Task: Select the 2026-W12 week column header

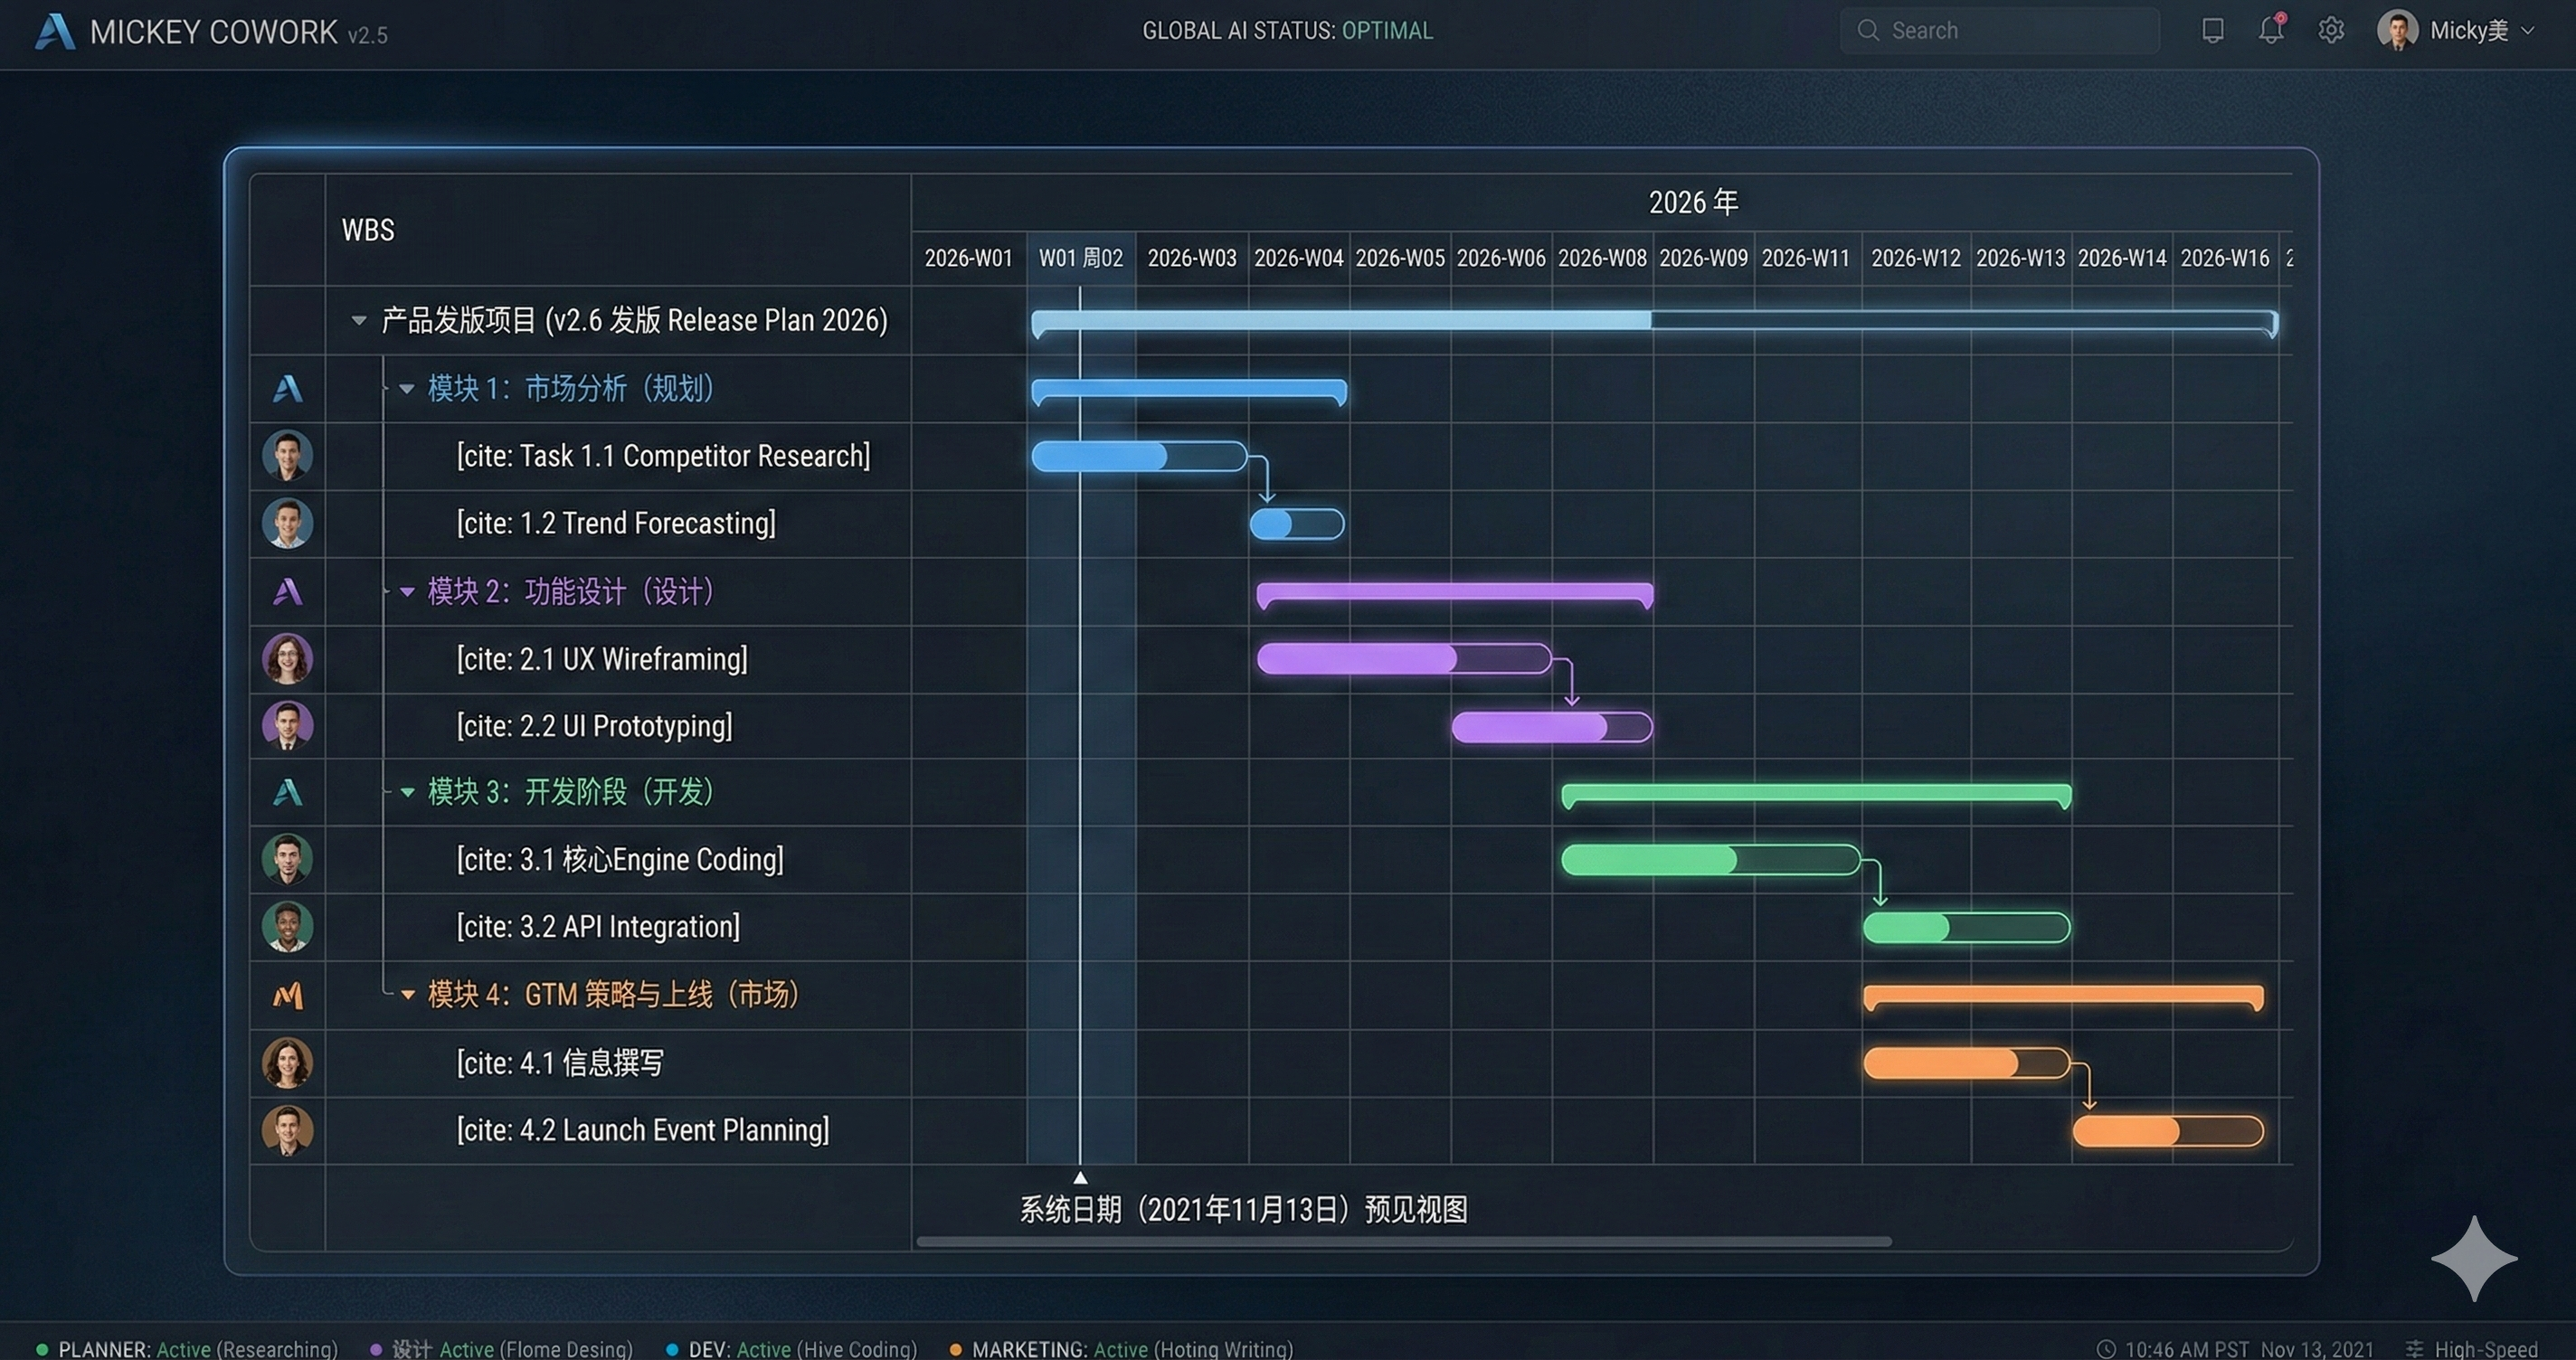Action: [x=1915, y=258]
